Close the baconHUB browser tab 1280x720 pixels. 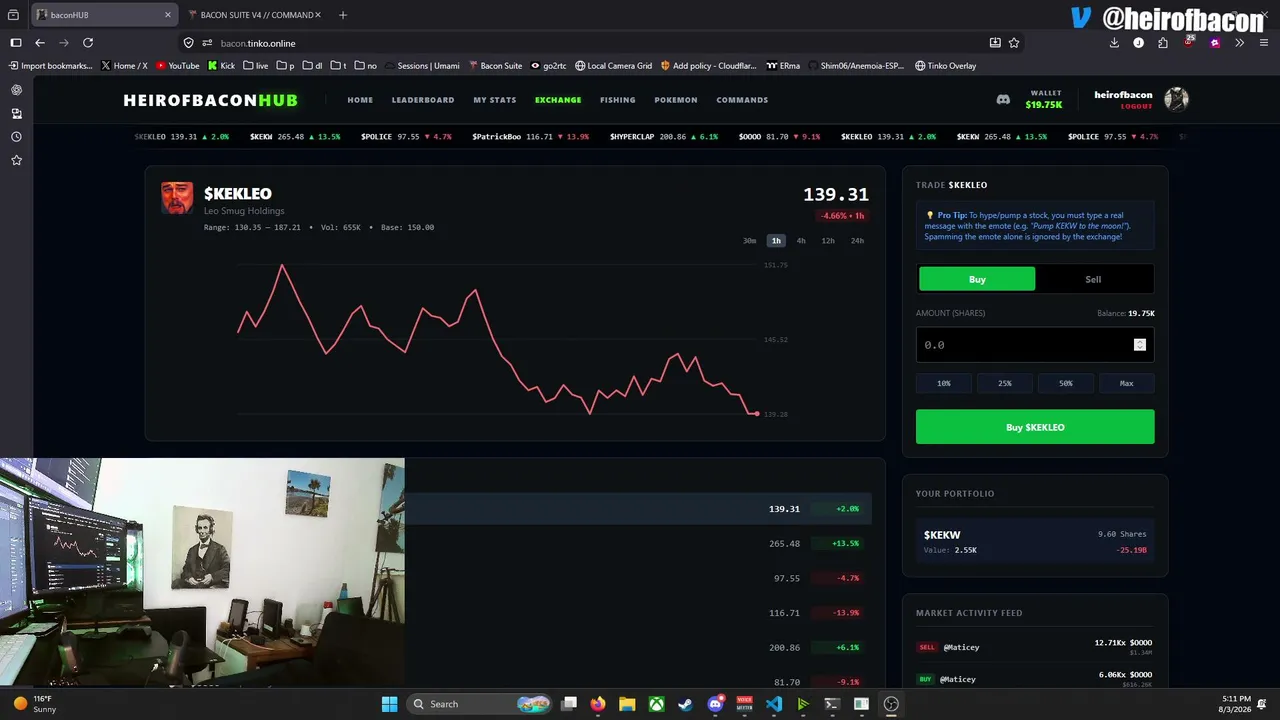coord(168,15)
